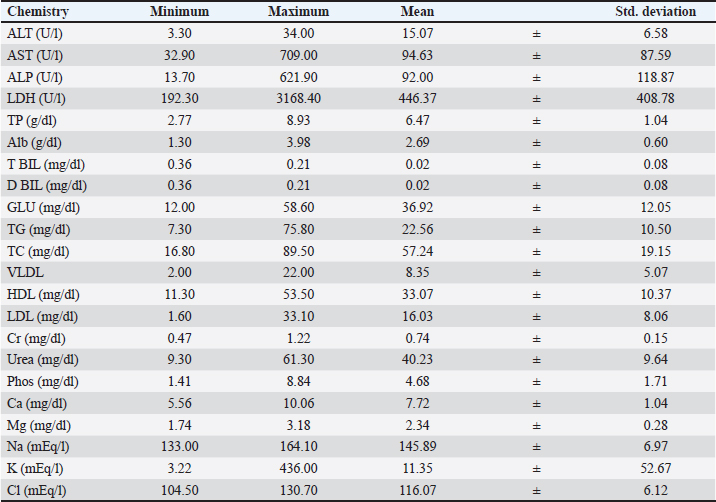
Task: Click the Urea mean value 40.23
Action: click(x=414, y=360)
